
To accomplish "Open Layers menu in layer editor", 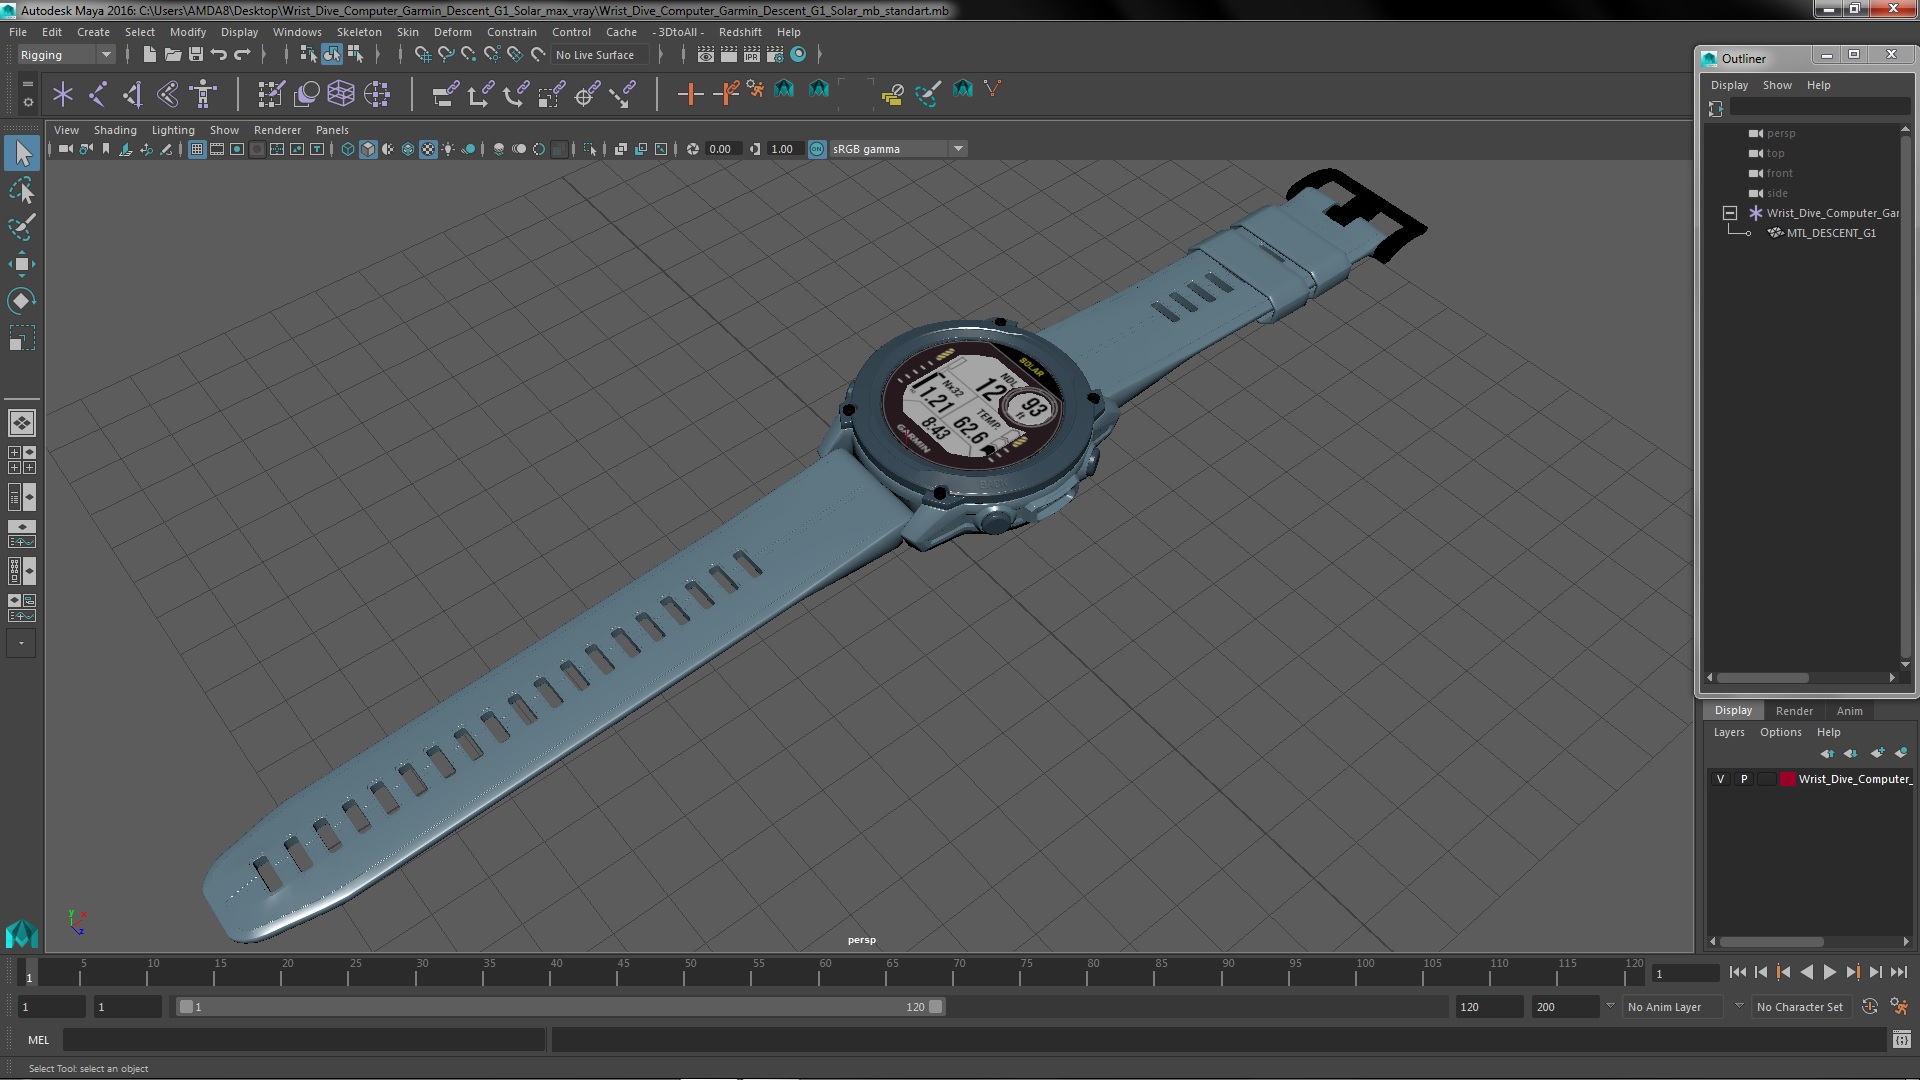I will (x=1729, y=732).
